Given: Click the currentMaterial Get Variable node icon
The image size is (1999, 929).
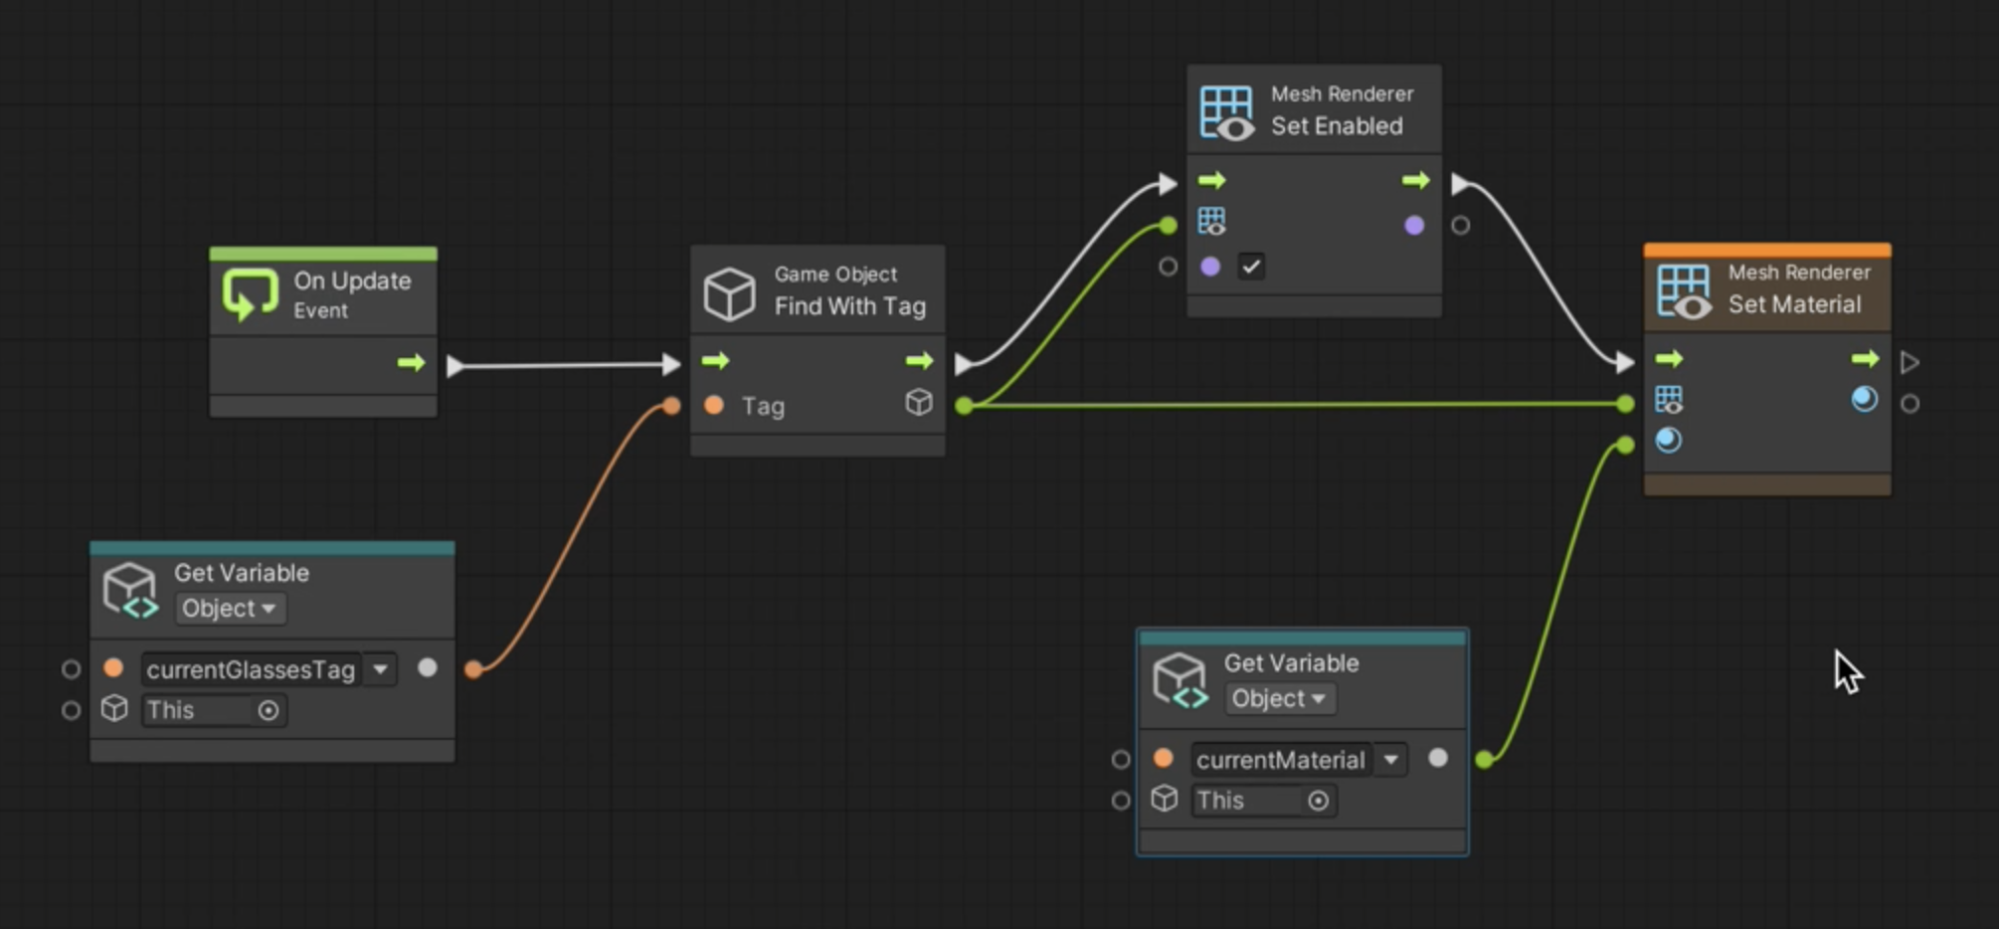Looking at the screenshot, I should 1180,681.
